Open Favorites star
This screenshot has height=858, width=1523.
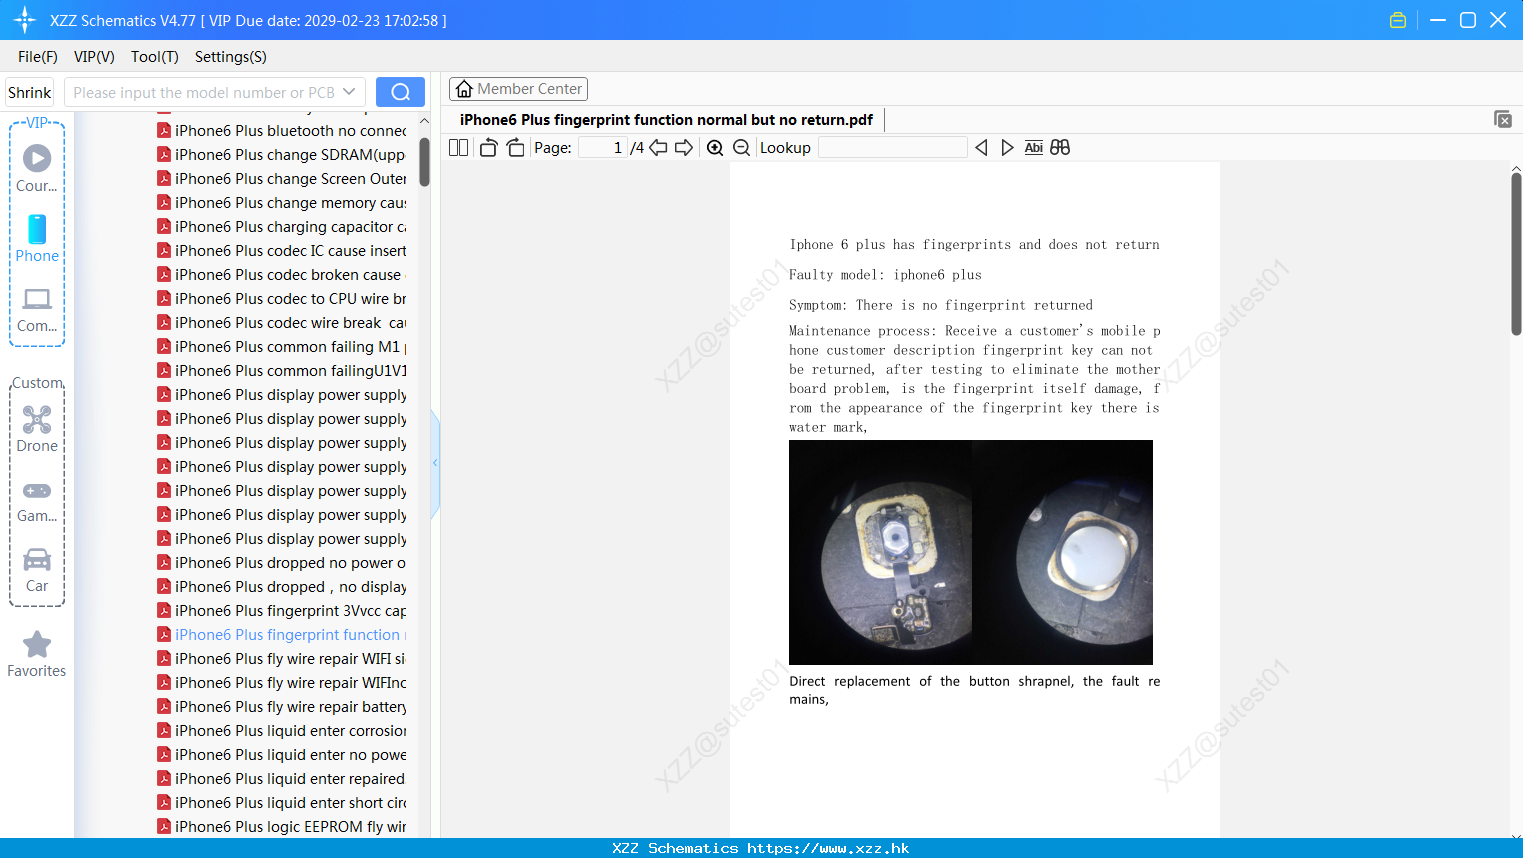(x=37, y=654)
